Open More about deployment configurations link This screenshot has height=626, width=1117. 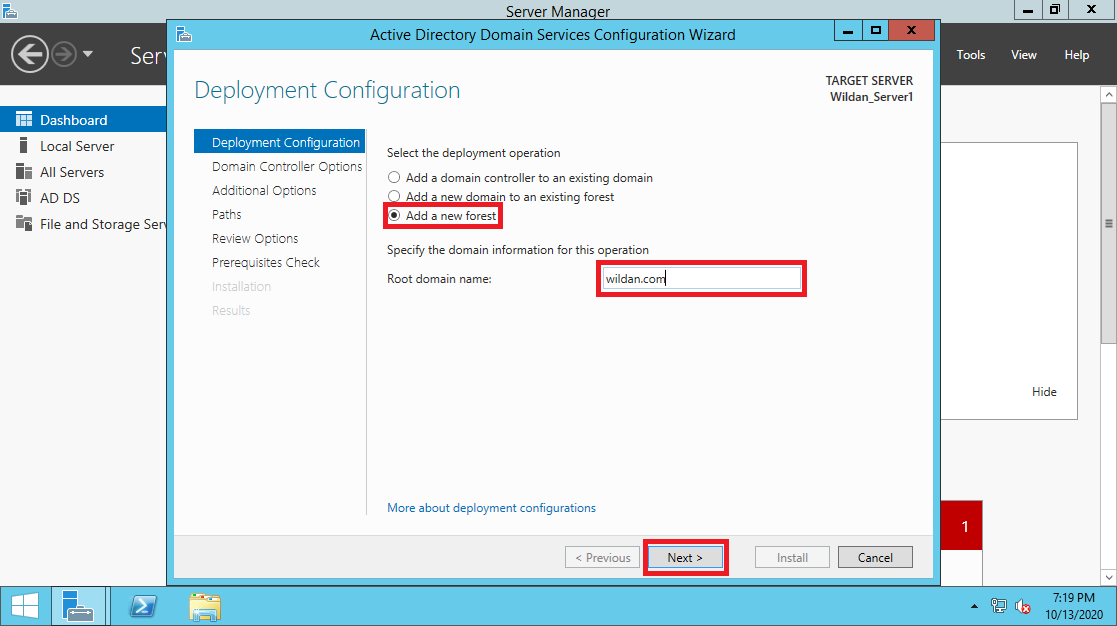[492, 508]
